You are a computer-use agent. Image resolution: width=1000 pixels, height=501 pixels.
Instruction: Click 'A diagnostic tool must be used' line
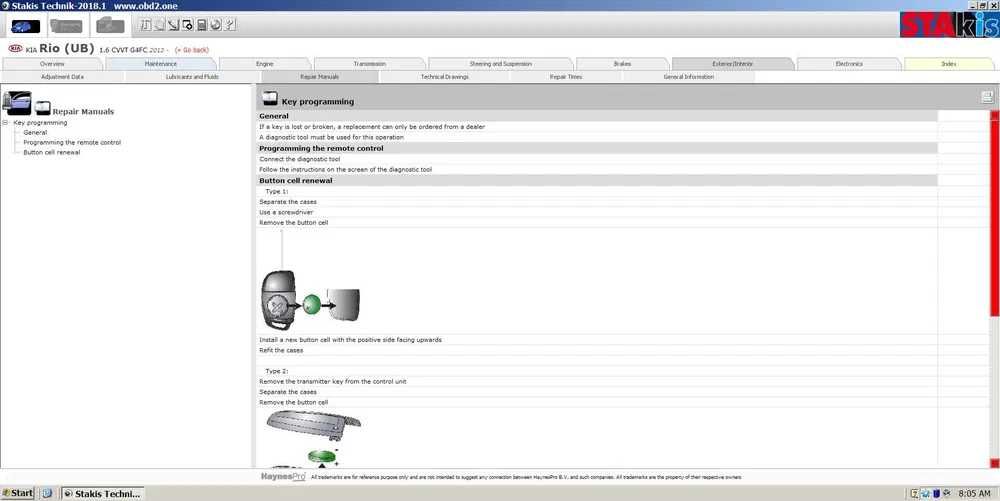[332, 137]
